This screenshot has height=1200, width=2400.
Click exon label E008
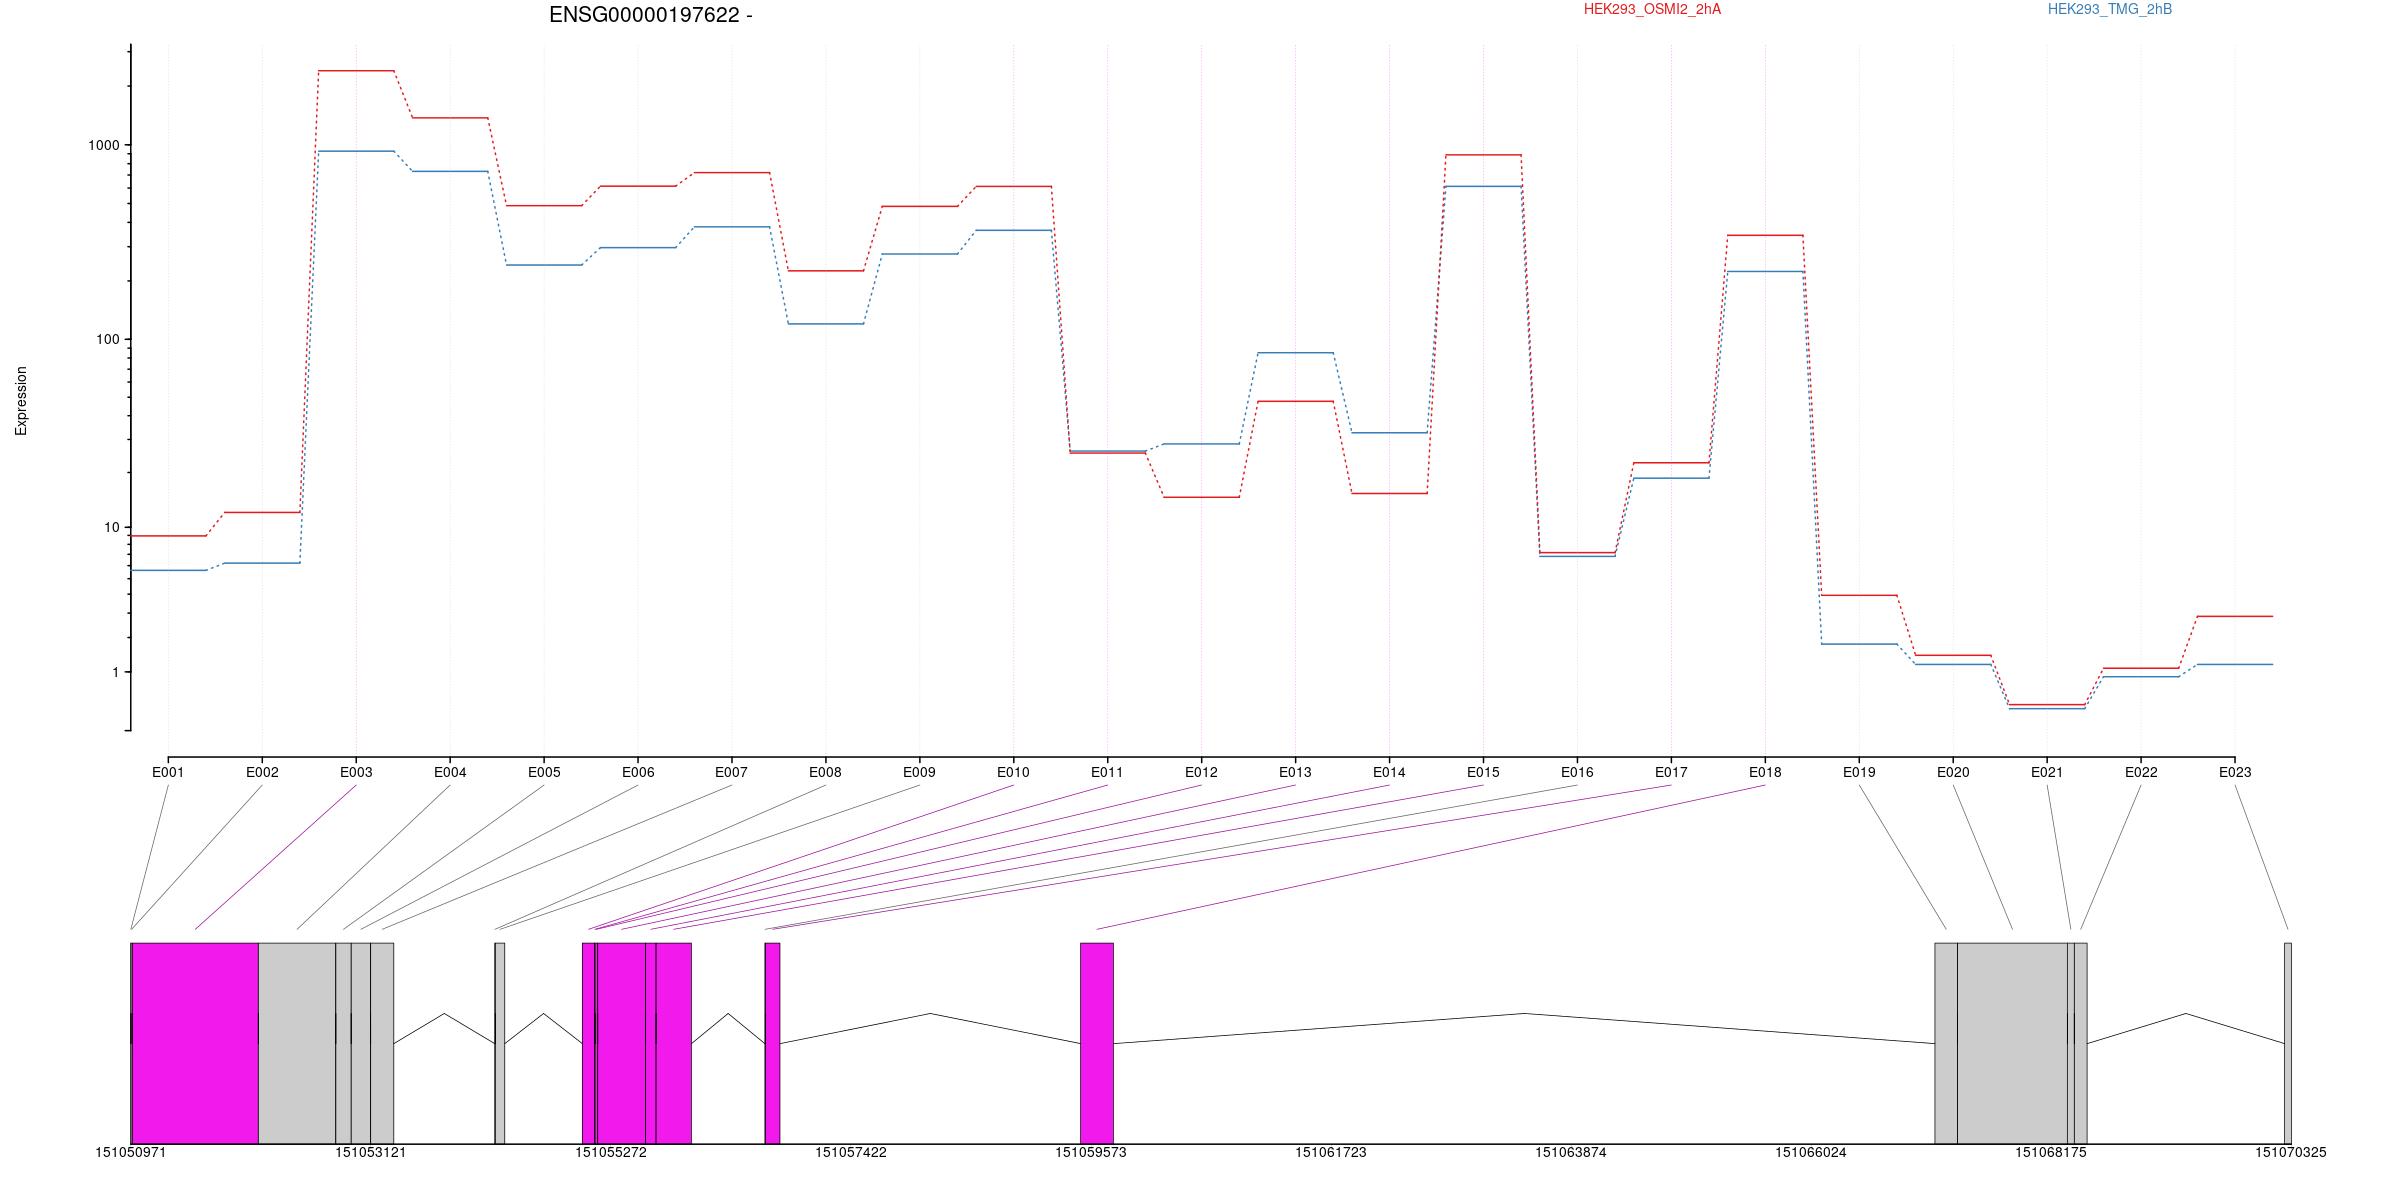click(825, 772)
